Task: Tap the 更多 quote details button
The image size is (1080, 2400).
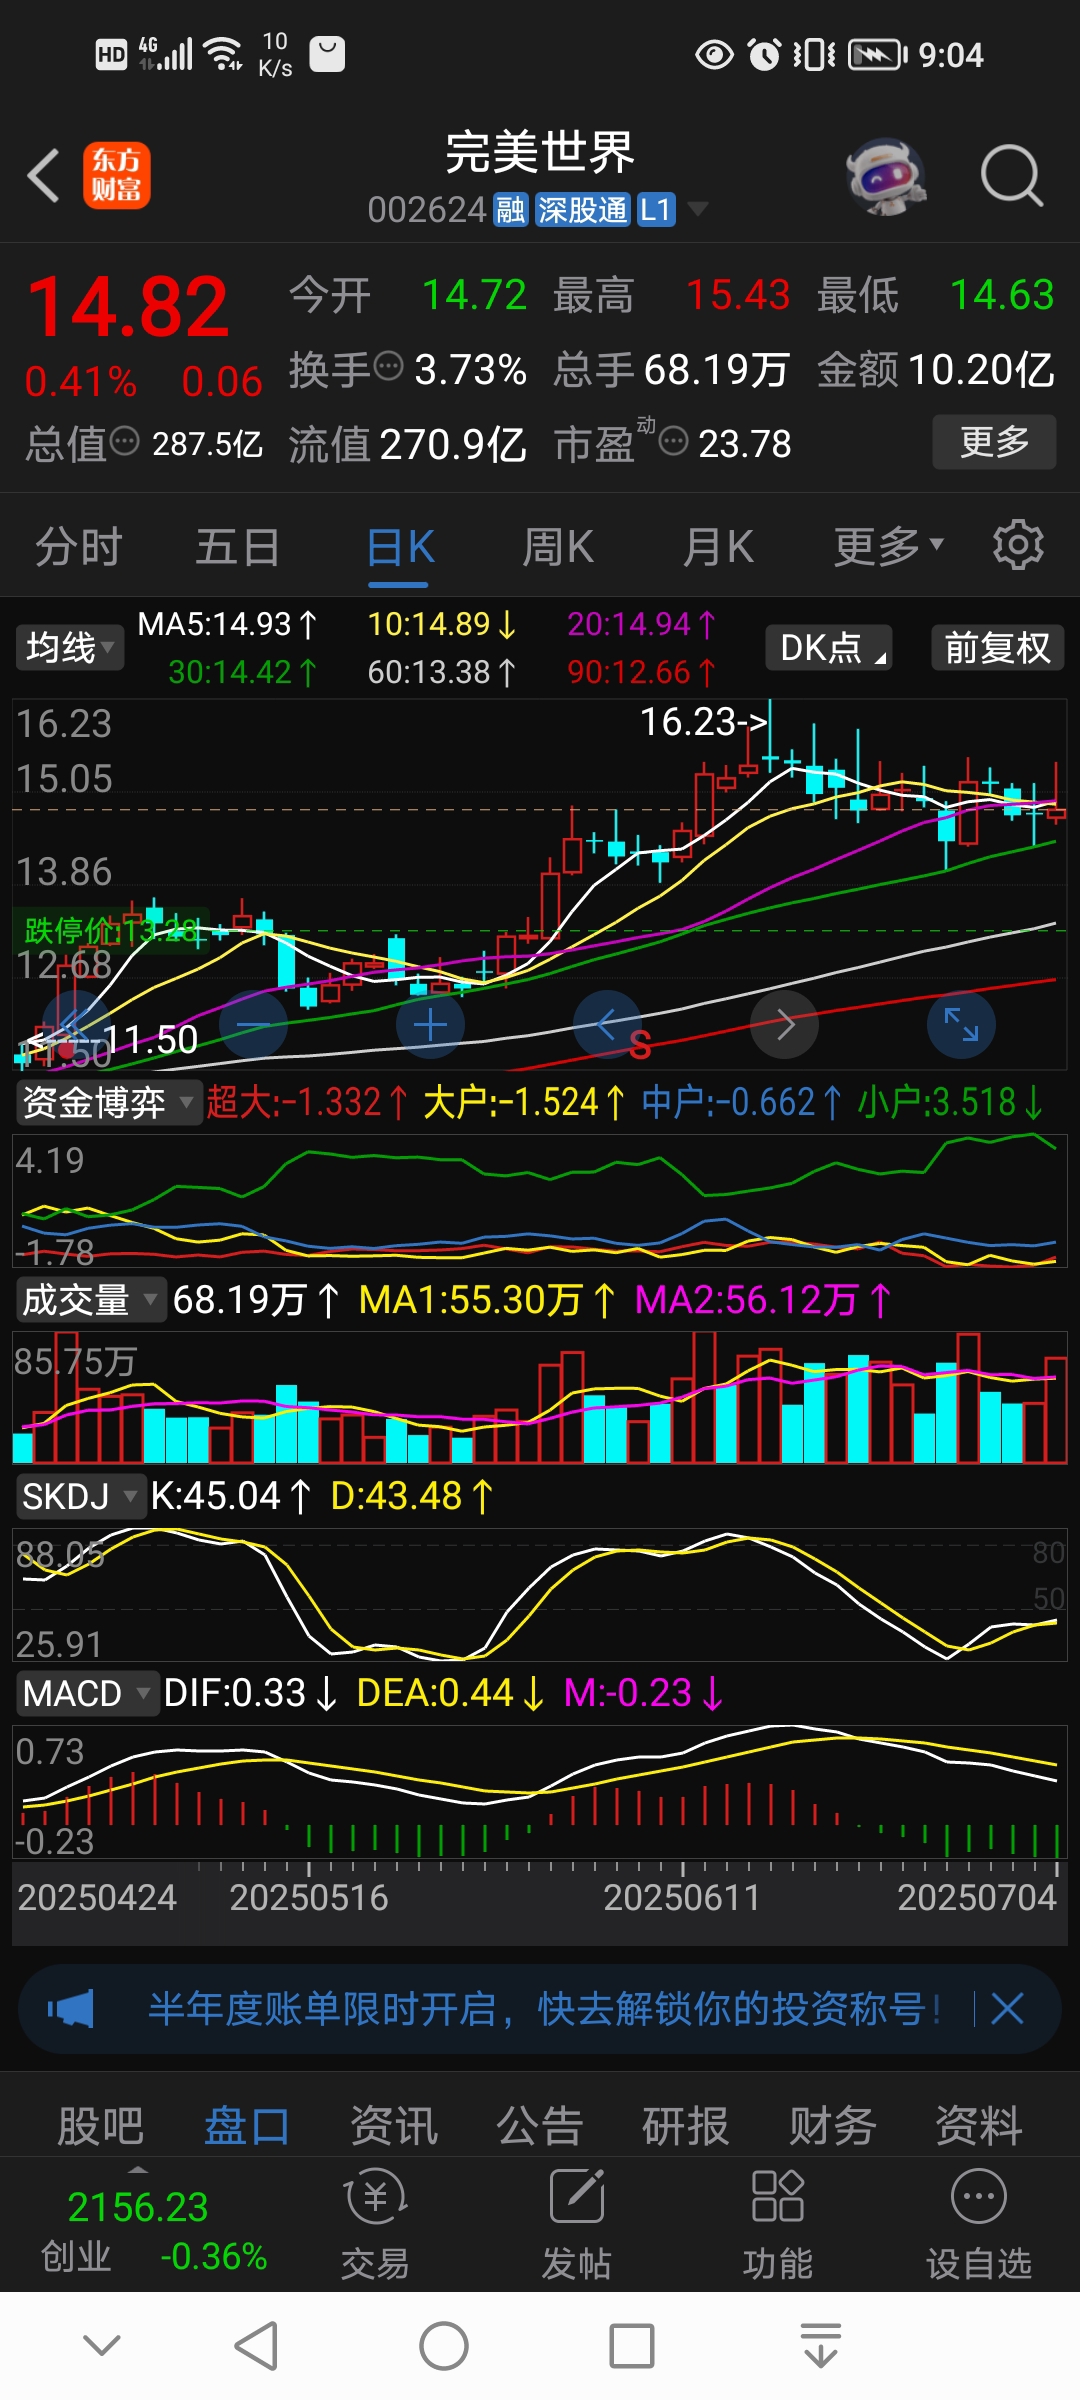Action: tap(994, 441)
